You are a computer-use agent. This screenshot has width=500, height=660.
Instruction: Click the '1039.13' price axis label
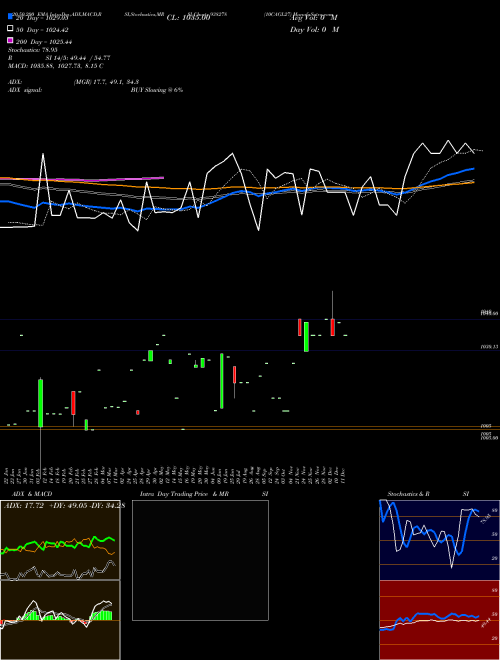[489, 347]
